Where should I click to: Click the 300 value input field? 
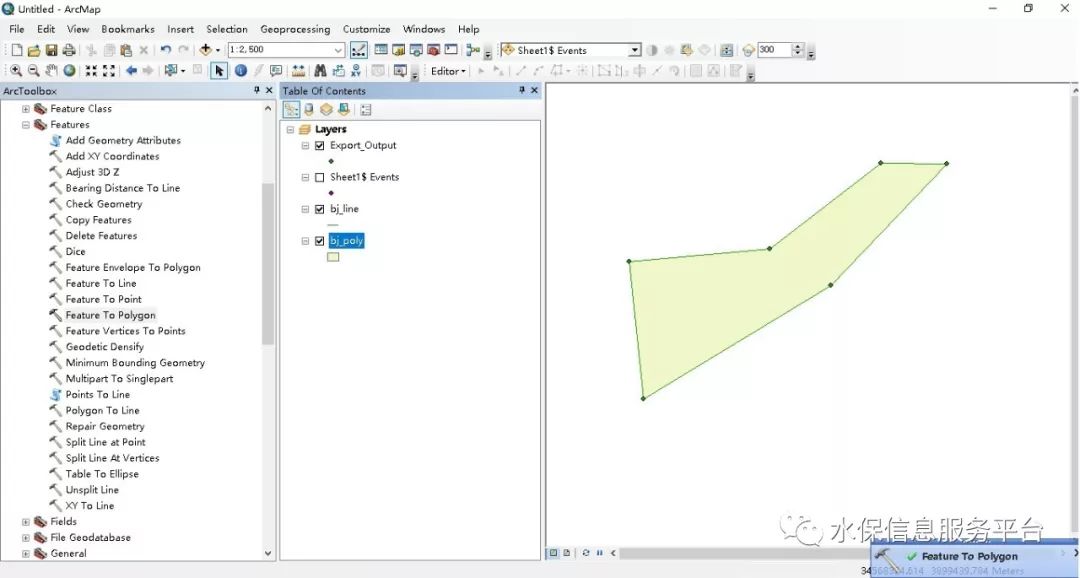pos(774,50)
